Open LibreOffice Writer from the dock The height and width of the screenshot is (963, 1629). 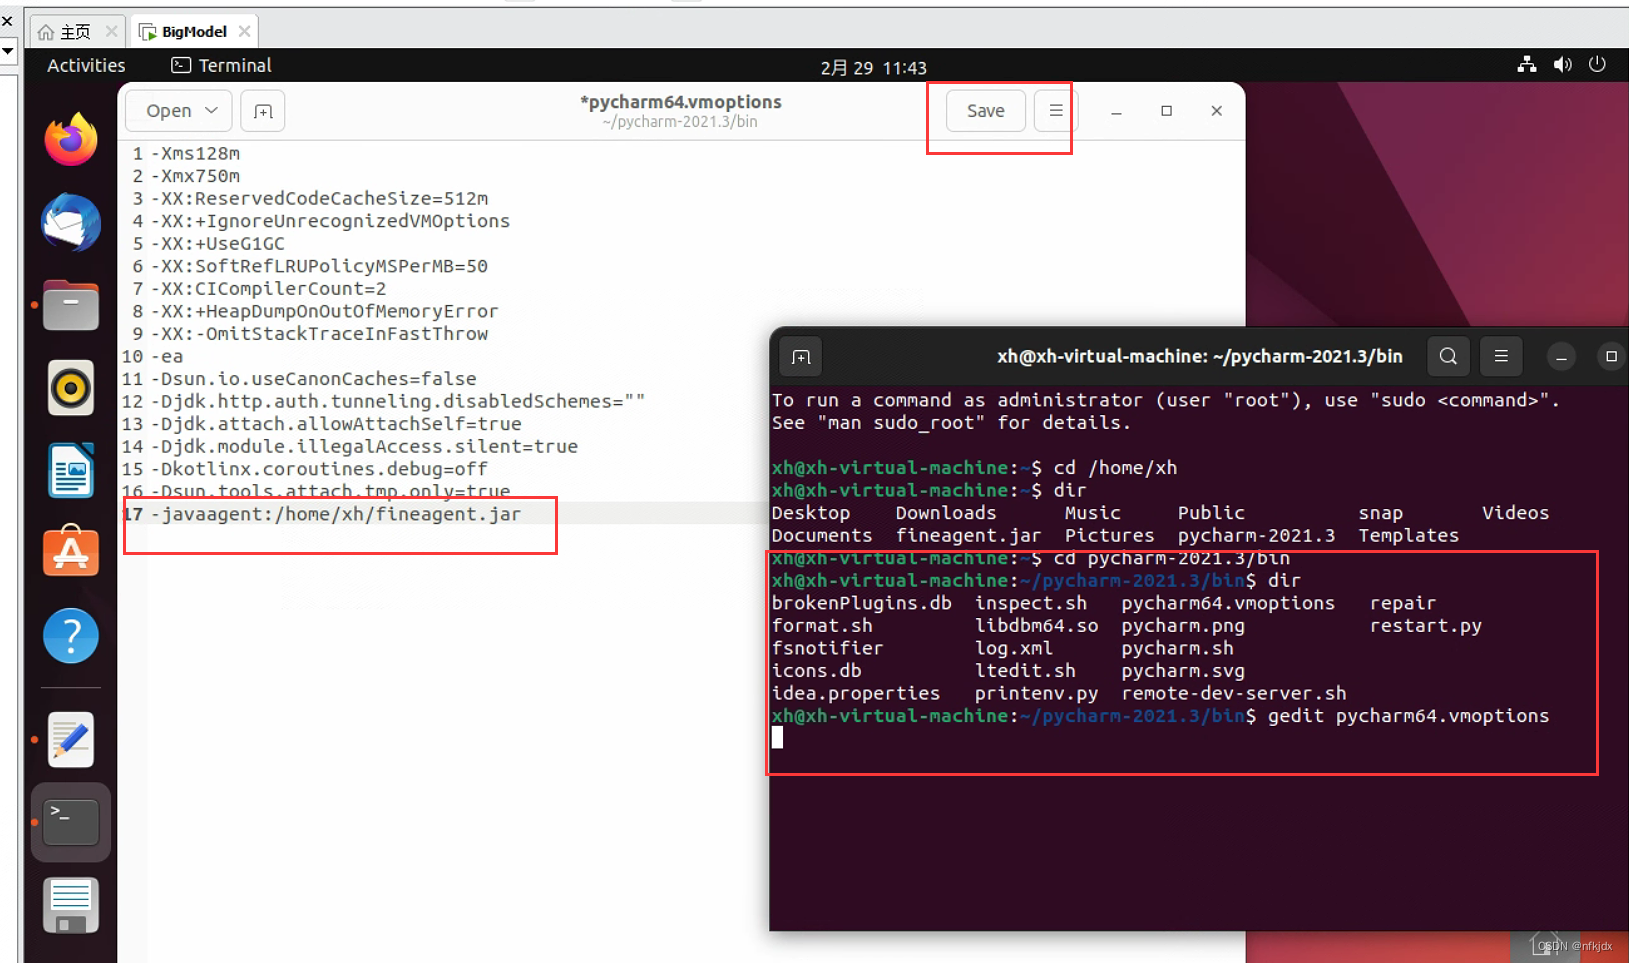click(71, 470)
